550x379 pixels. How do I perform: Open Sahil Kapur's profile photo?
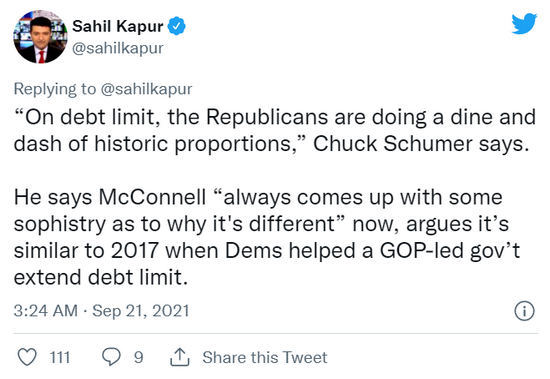point(40,37)
